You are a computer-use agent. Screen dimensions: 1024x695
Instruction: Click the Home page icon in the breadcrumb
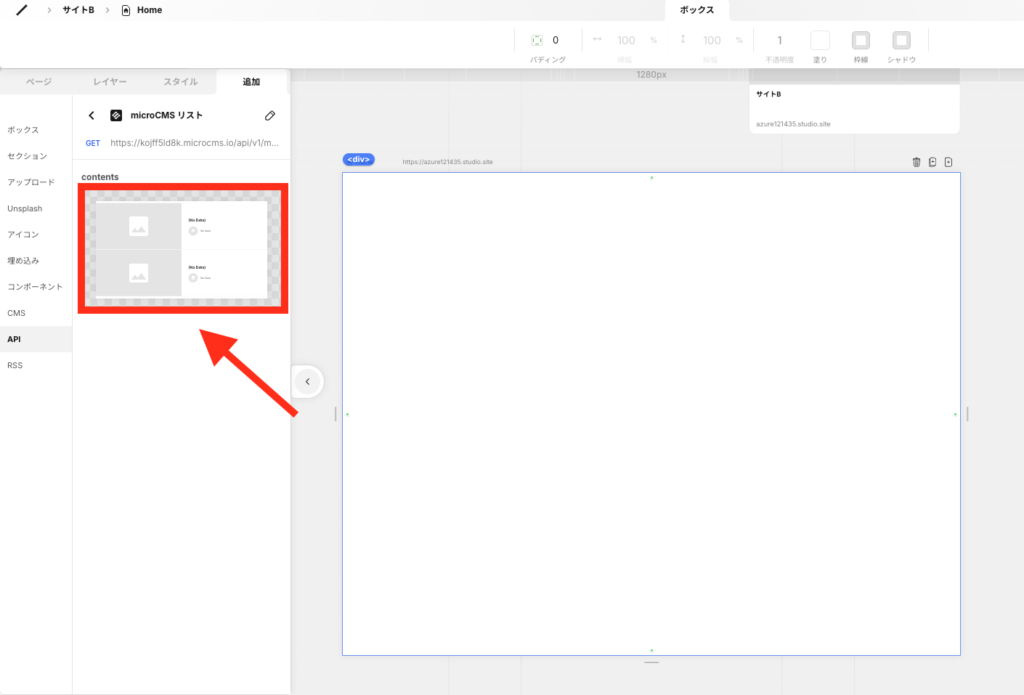125,10
